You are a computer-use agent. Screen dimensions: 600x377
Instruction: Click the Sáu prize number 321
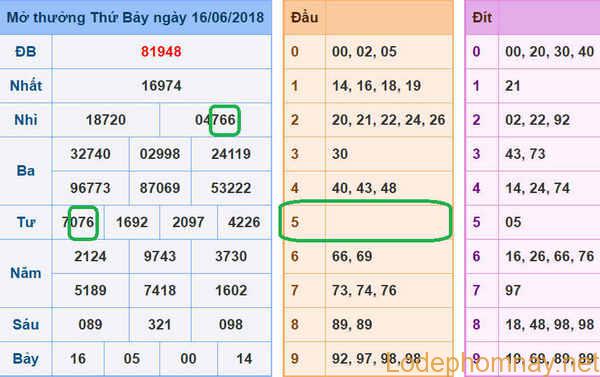160,325
